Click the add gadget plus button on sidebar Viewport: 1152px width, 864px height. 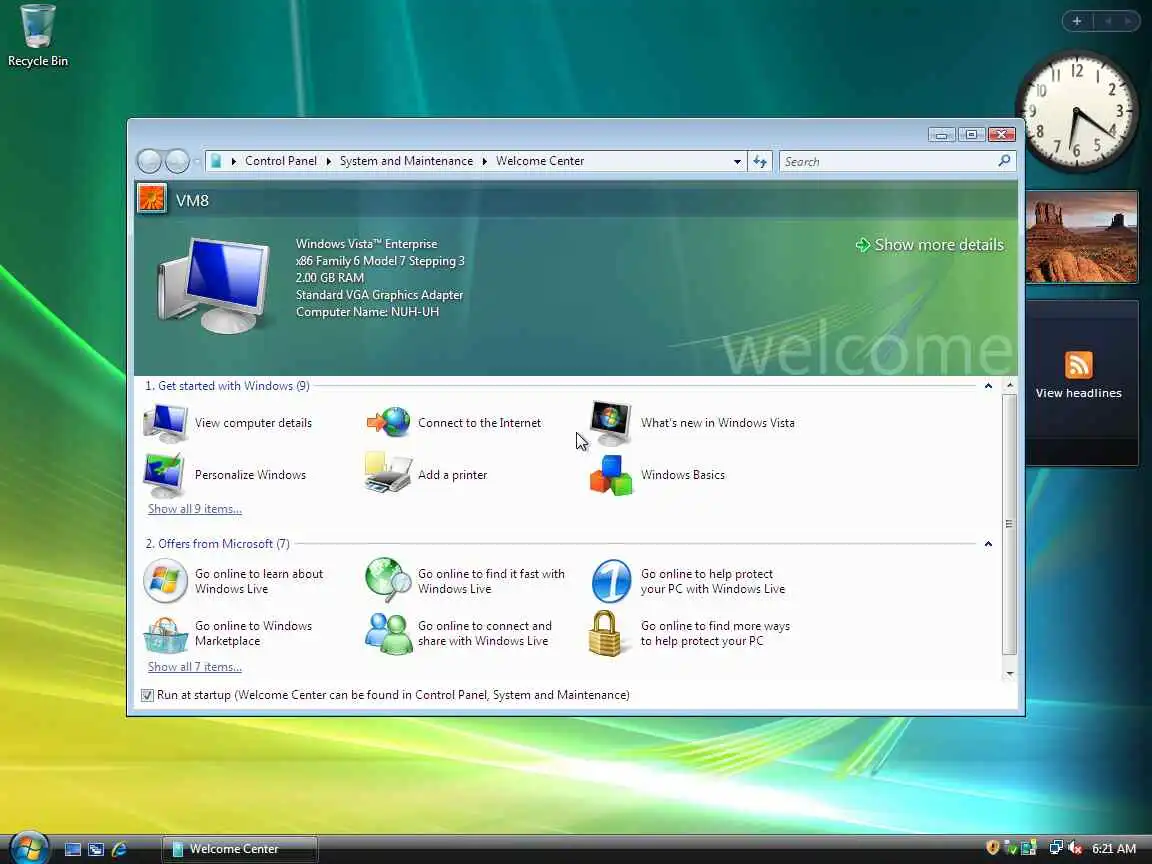pyautogui.click(x=1077, y=21)
